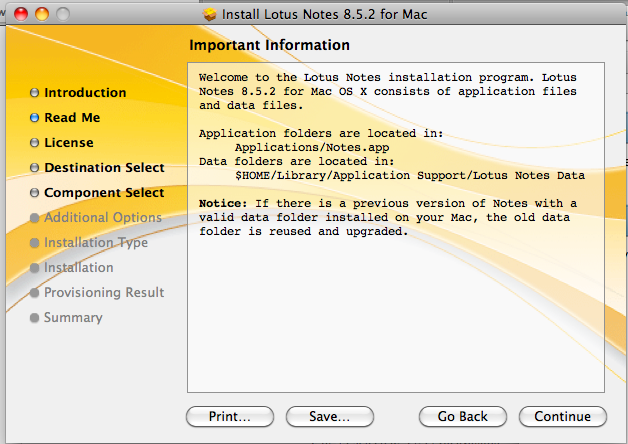Close the installer window with red button
Screen dimensions: 628x444
click(x=21, y=14)
